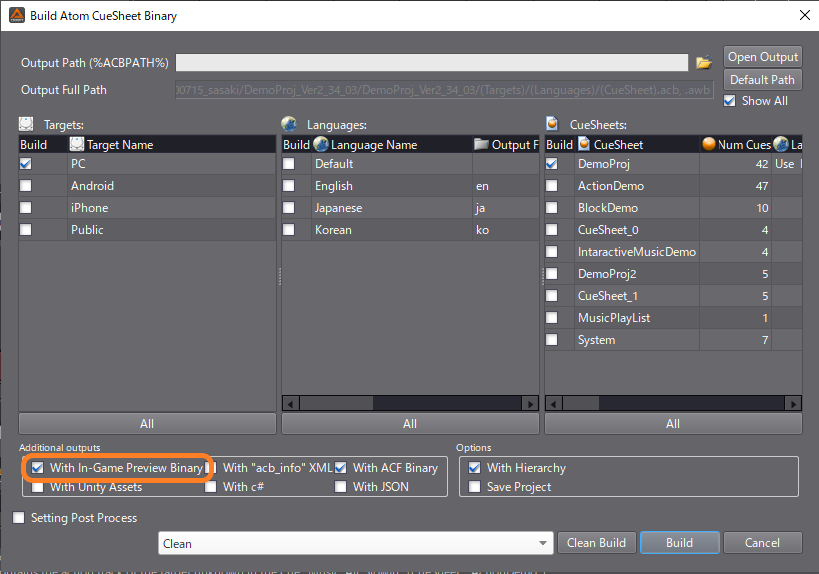Toggle With Hierarchy option checkbox
The height and width of the screenshot is (574, 819).
(475, 467)
